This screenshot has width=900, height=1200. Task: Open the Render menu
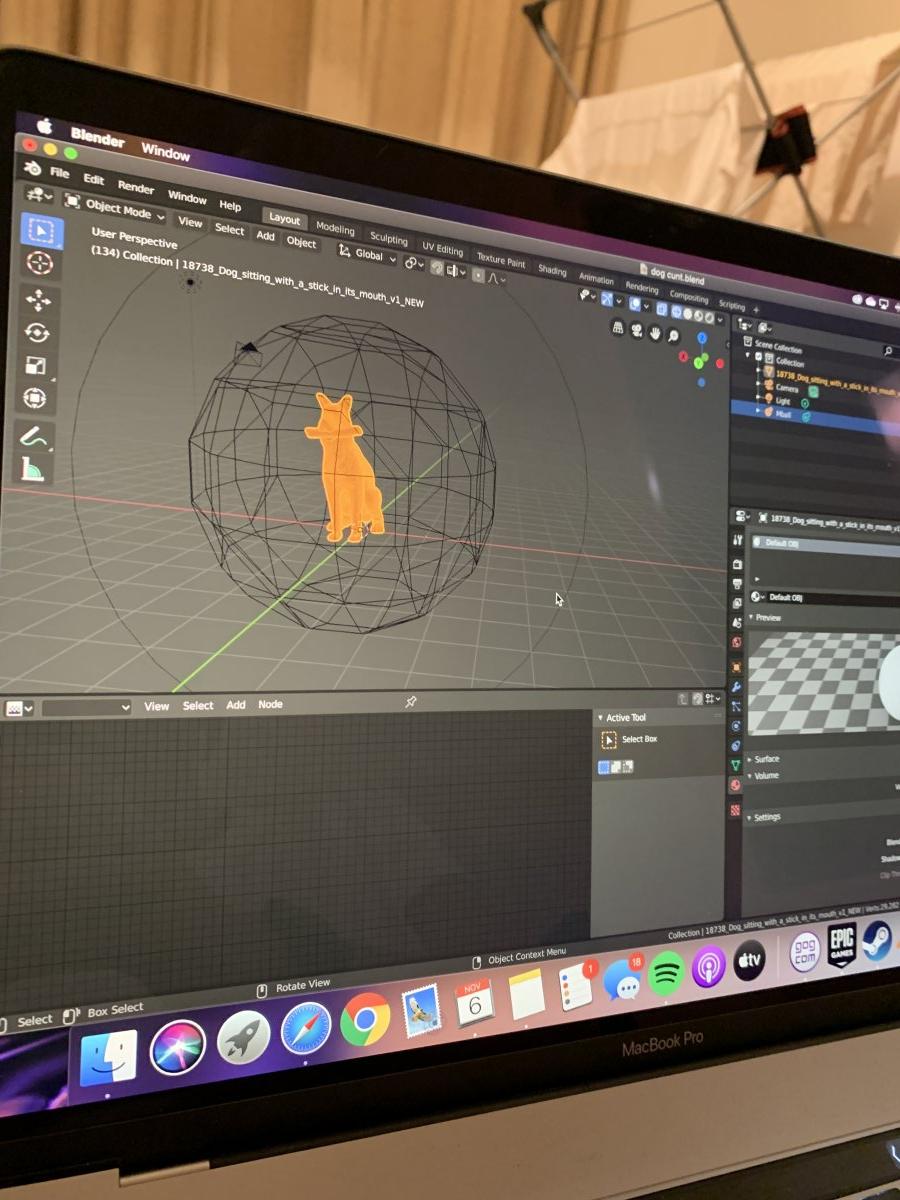click(x=136, y=187)
